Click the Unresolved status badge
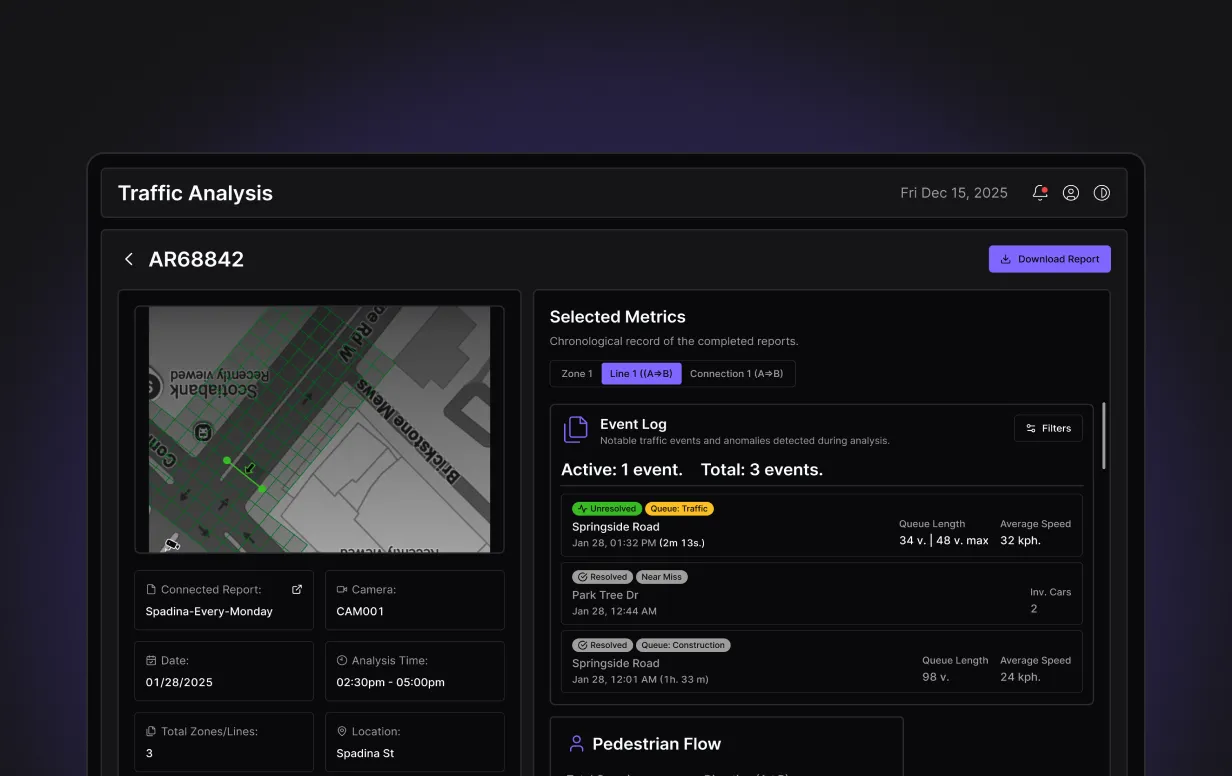This screenshot has width=1232, height=776. pos(607,509)
